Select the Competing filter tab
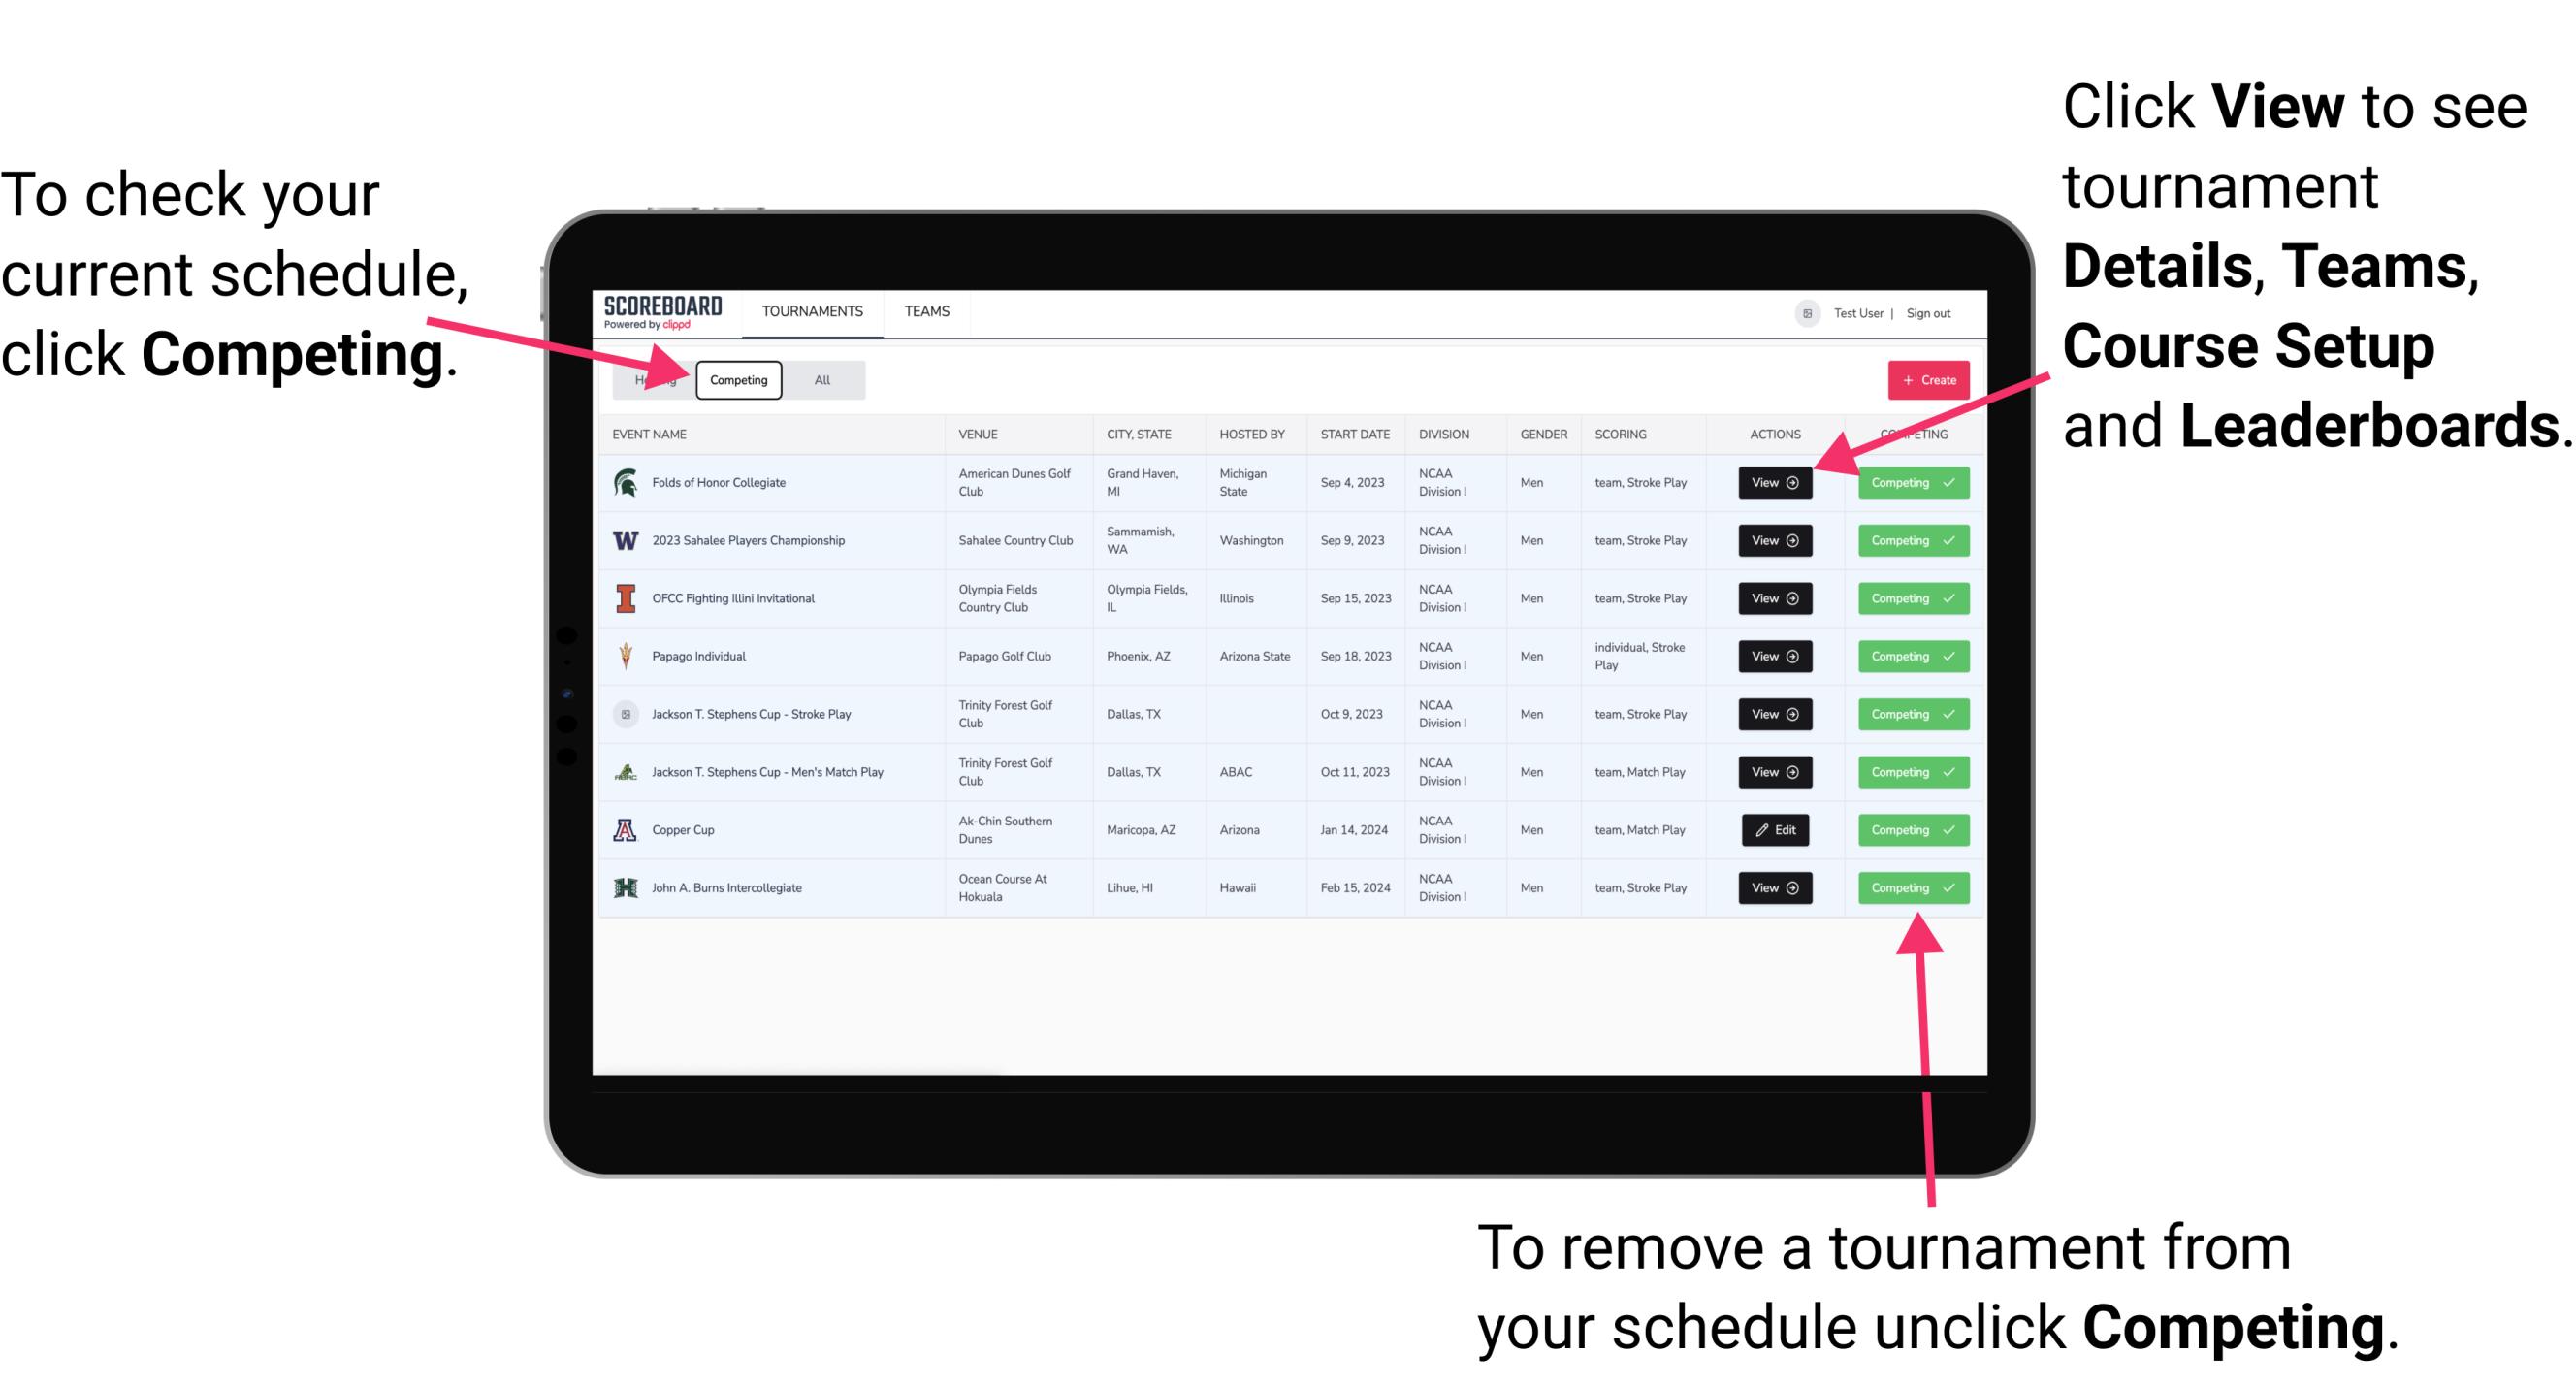Viewport: 2576px width, 1386px height. (737, 379)
